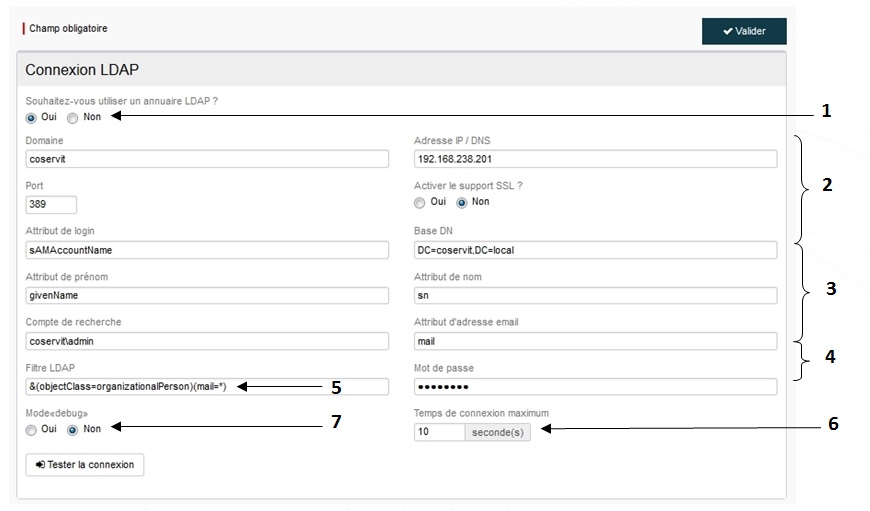Click the Attribut de nom field
This screenshot has height=511, width=870.
[x=595, y=296]
